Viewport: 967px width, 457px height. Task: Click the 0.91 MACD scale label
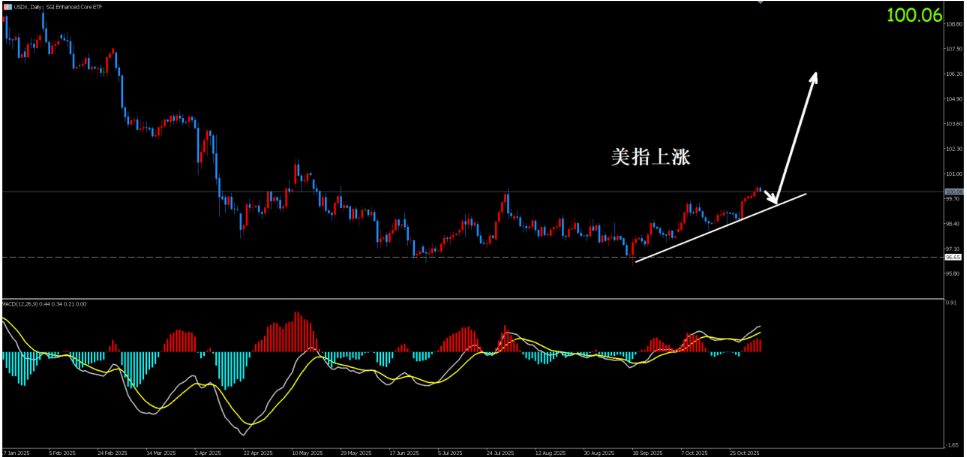[952, 302]
